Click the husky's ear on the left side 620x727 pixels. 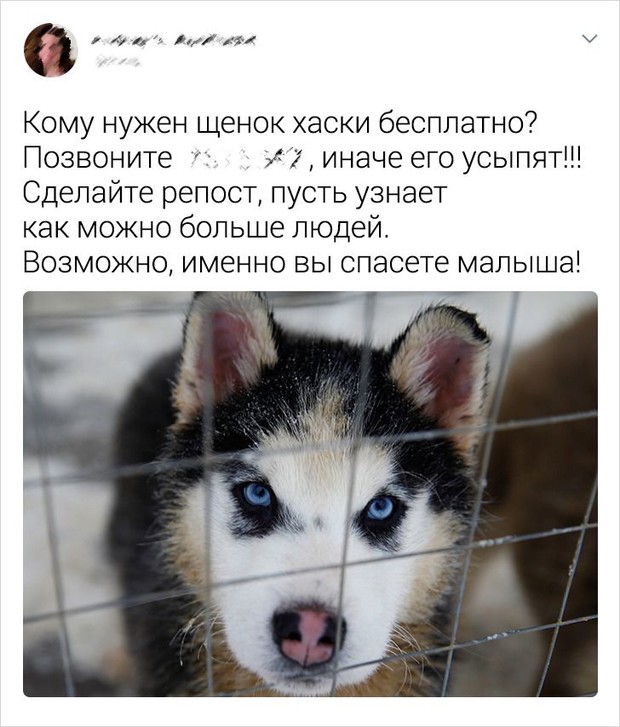coord(226,354)
